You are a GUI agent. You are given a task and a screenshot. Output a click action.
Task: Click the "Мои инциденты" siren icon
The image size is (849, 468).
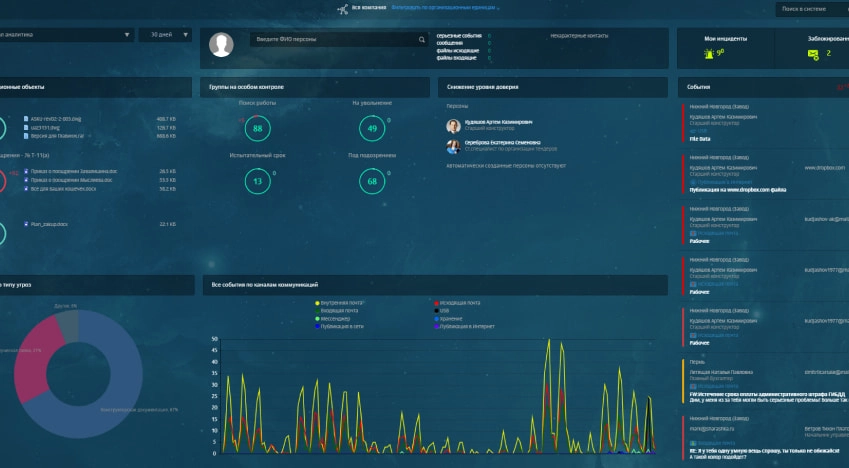click(709, 54)
